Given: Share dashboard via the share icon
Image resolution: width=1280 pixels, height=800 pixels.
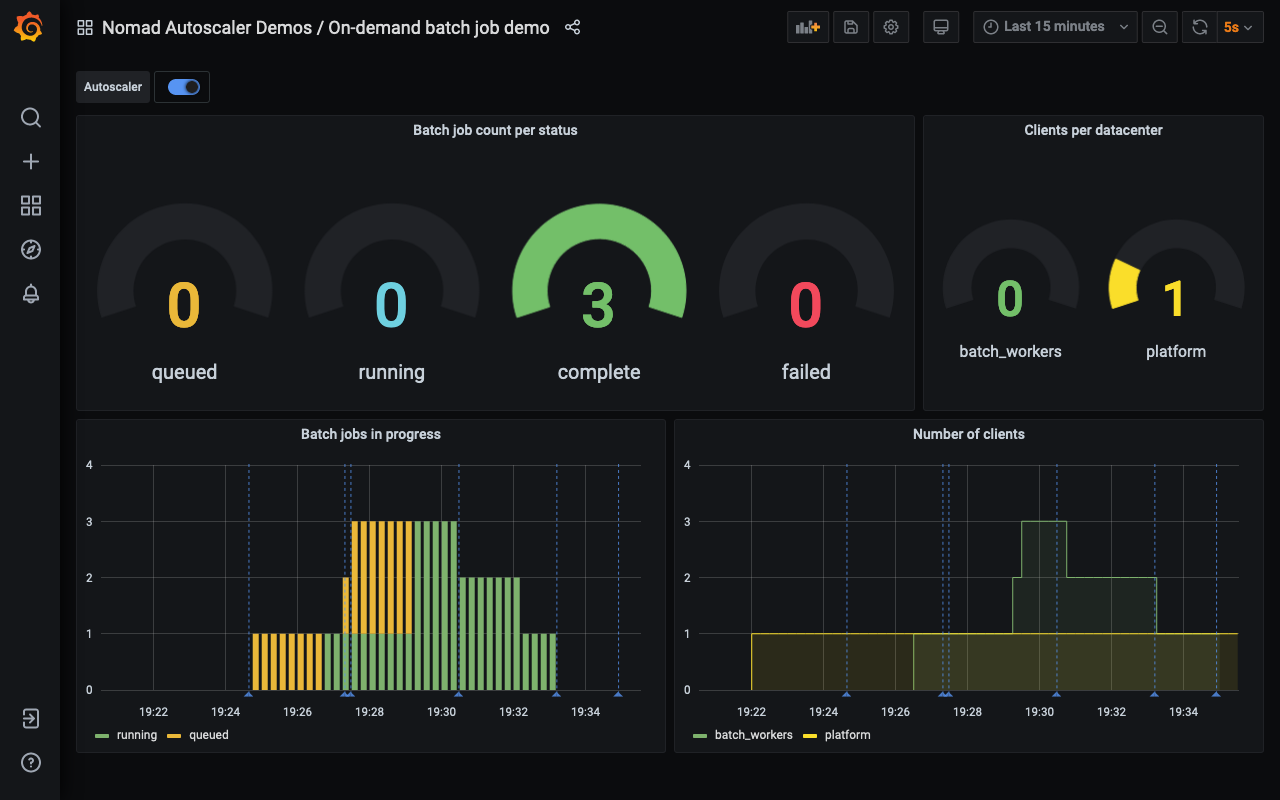Looking at the screenshot, I should (x=572, y=27).
